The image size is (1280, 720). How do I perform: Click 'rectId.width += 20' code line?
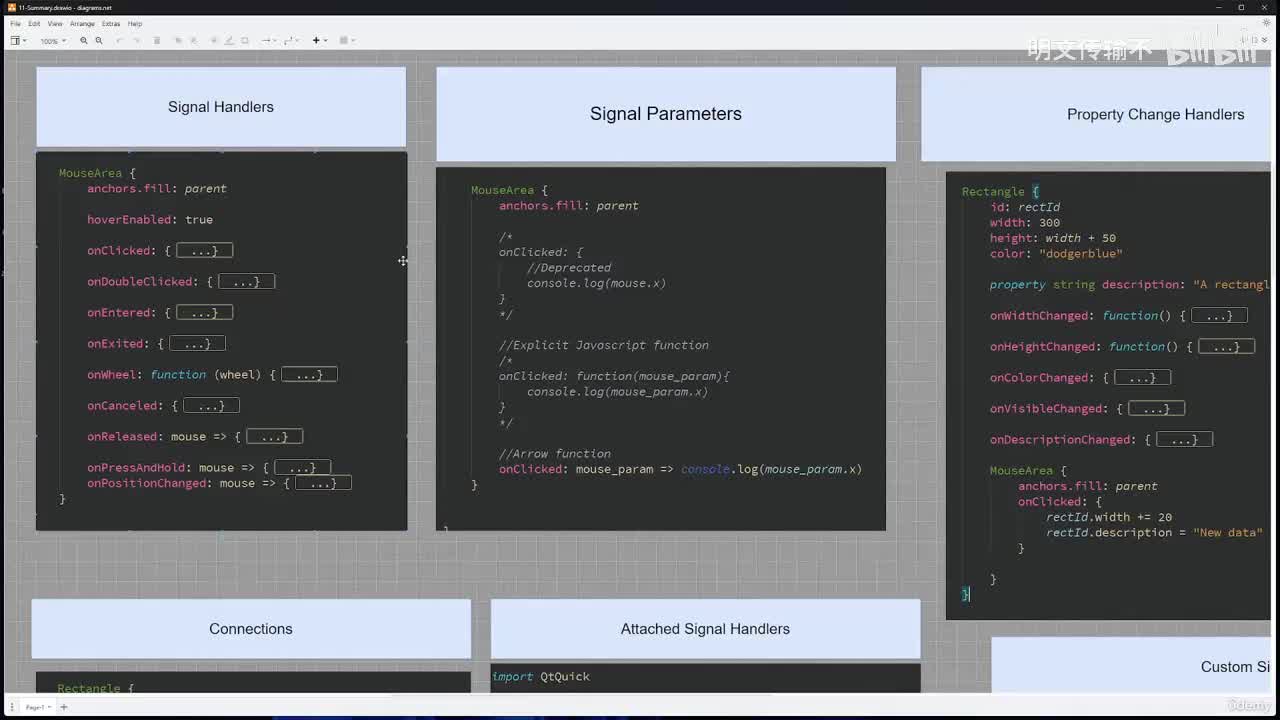tap(1109, 518)
